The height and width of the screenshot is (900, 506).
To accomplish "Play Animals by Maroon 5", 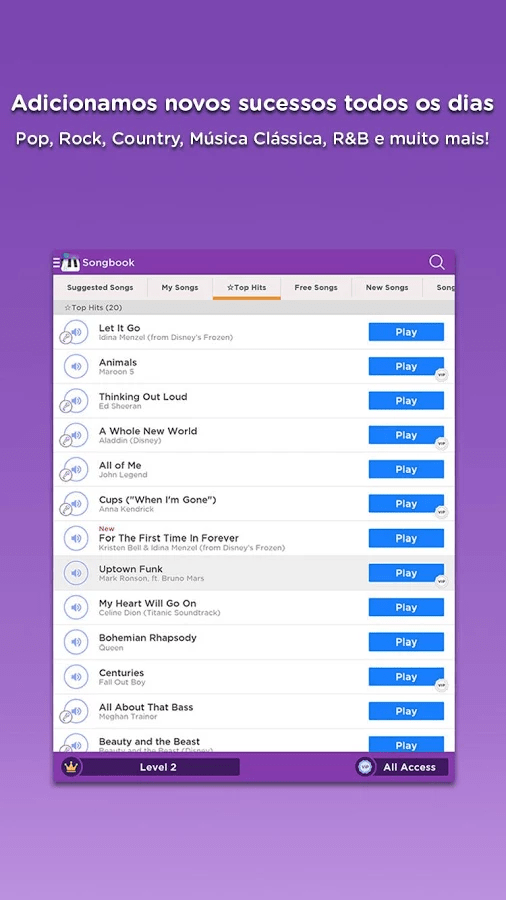I will pyautogui.click(x=406, y=366).
